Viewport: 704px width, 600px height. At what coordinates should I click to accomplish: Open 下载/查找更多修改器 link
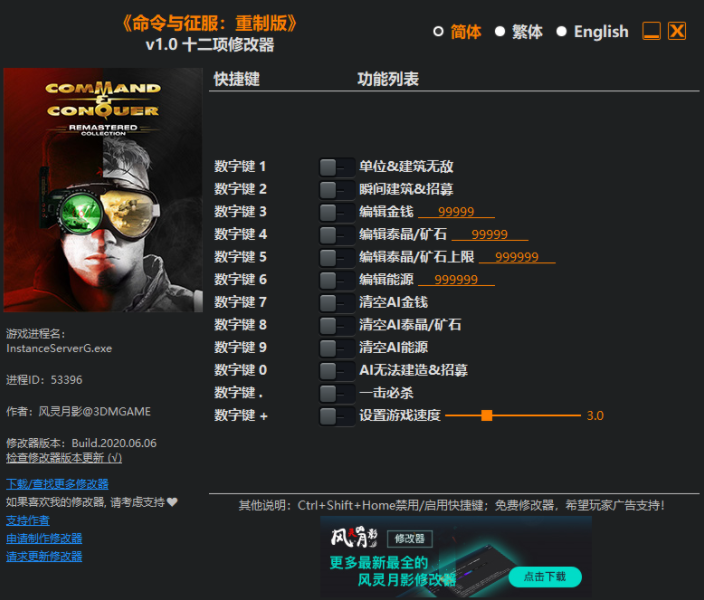[x=57, y=484]
